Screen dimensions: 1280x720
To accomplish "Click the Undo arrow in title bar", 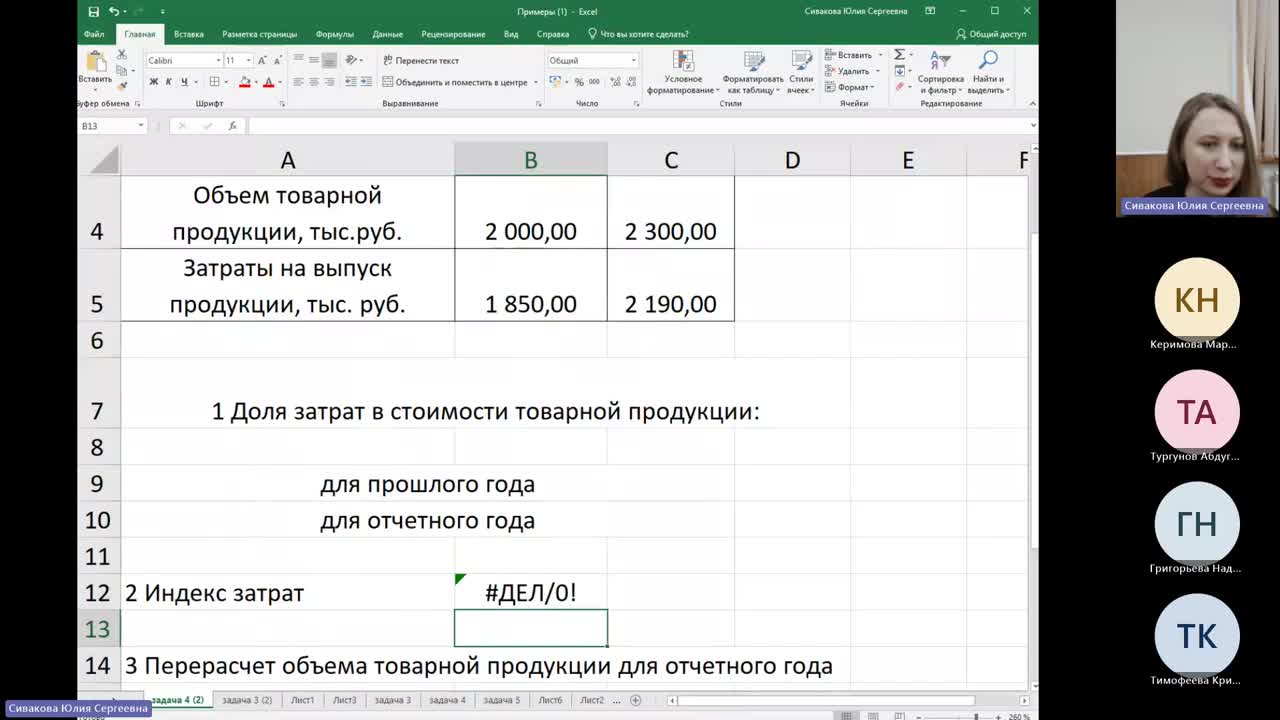I will click(x=114, y=11).
